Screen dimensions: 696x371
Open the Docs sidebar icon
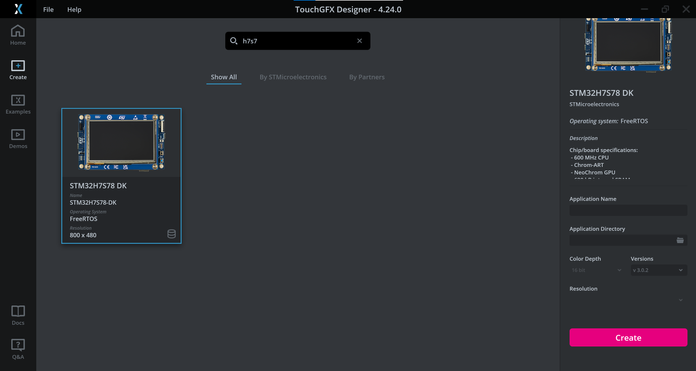coord(18,315)
